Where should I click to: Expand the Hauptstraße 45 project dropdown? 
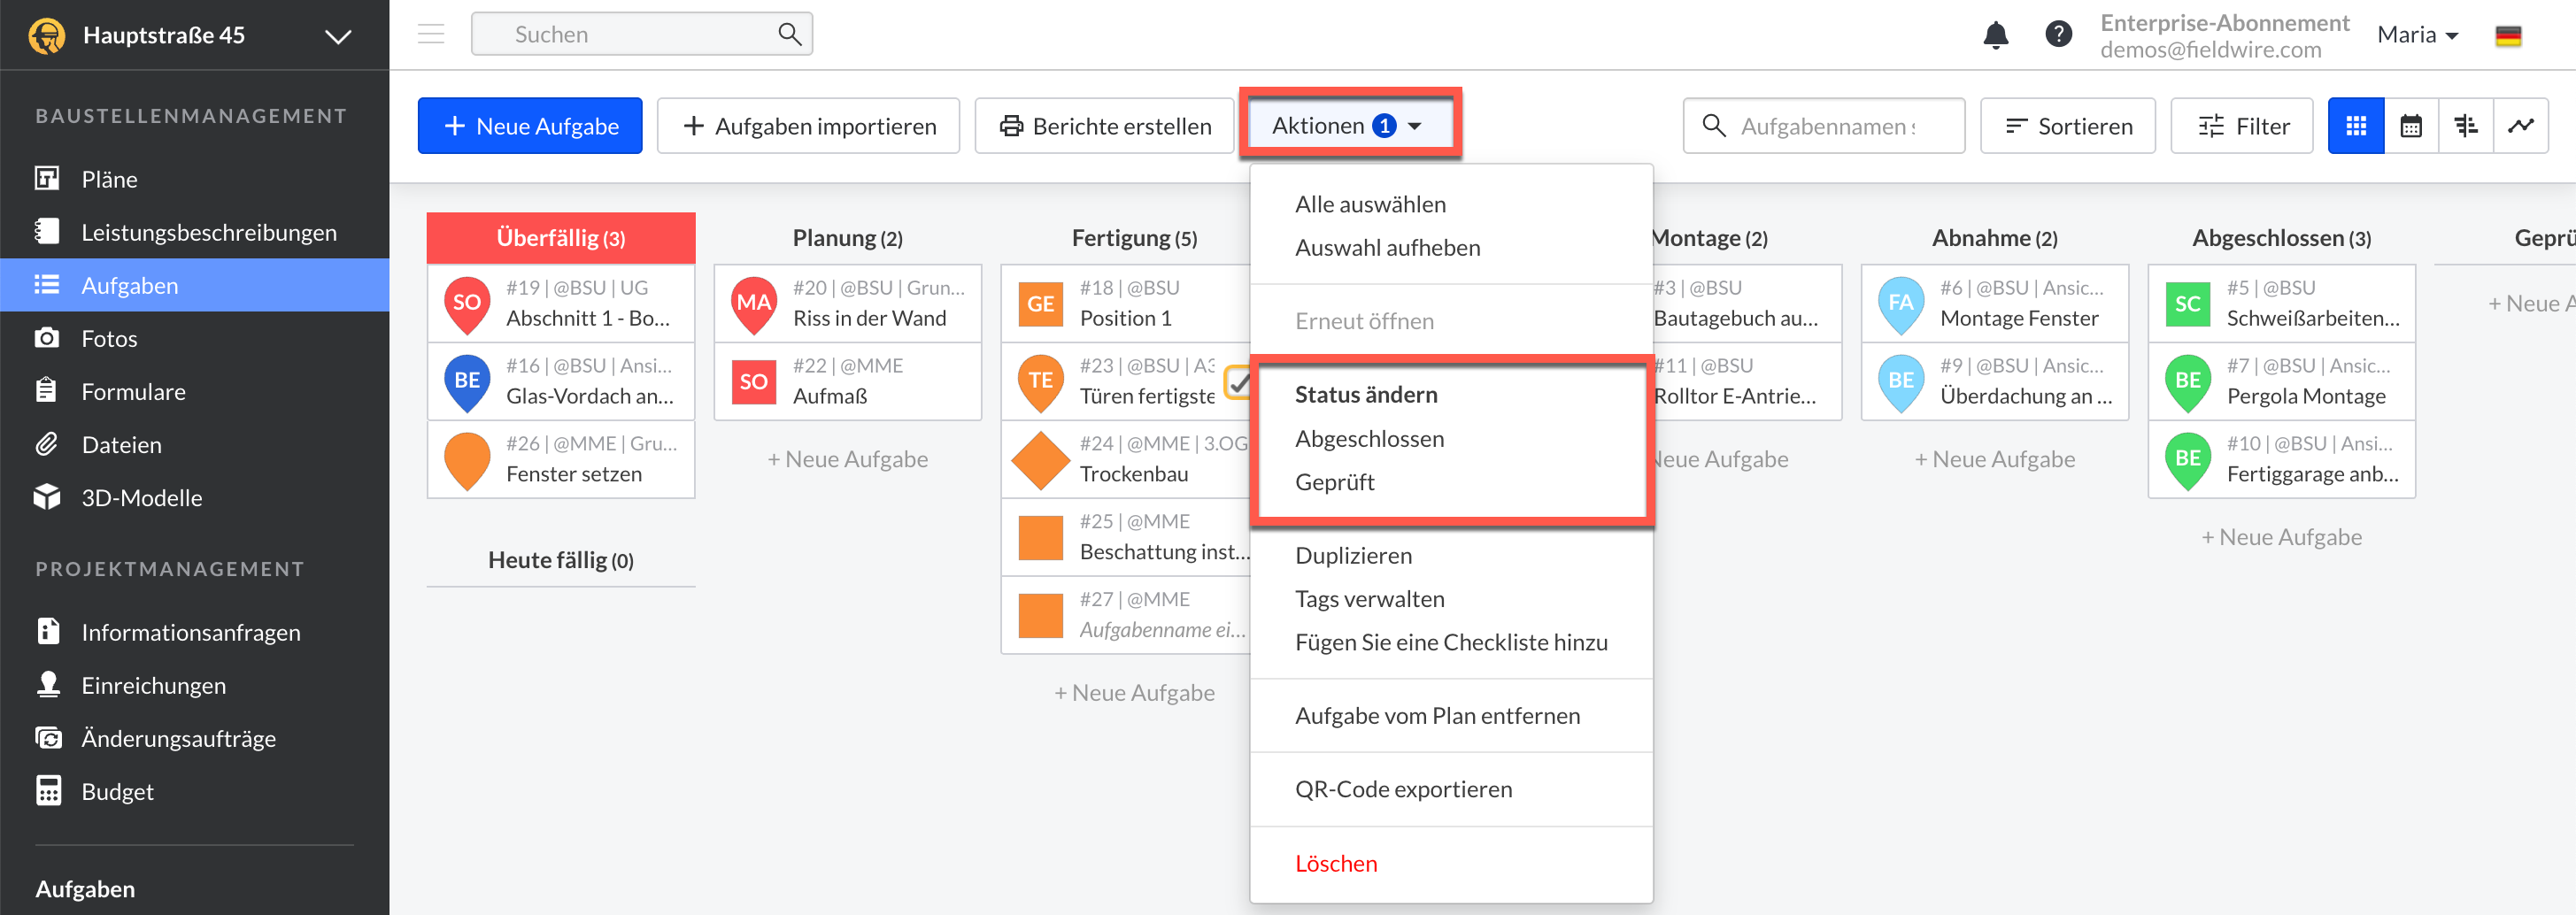338,36
